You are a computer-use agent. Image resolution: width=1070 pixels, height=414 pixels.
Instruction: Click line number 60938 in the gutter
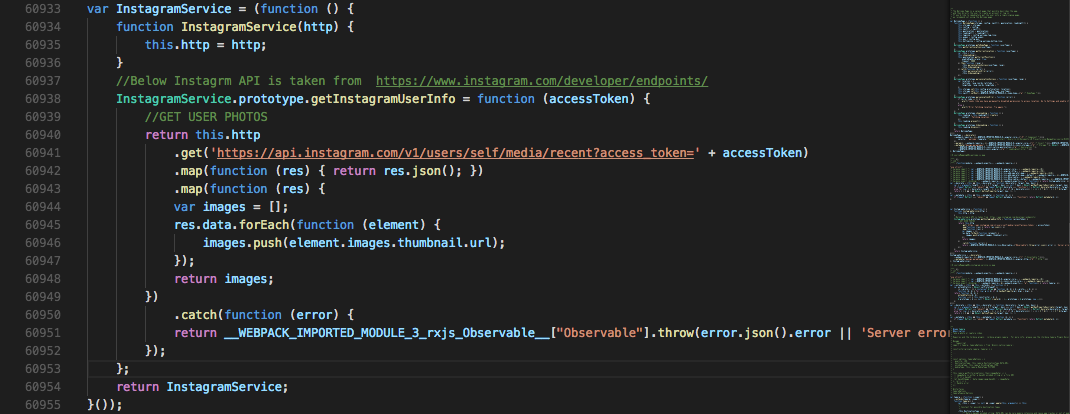43,99
